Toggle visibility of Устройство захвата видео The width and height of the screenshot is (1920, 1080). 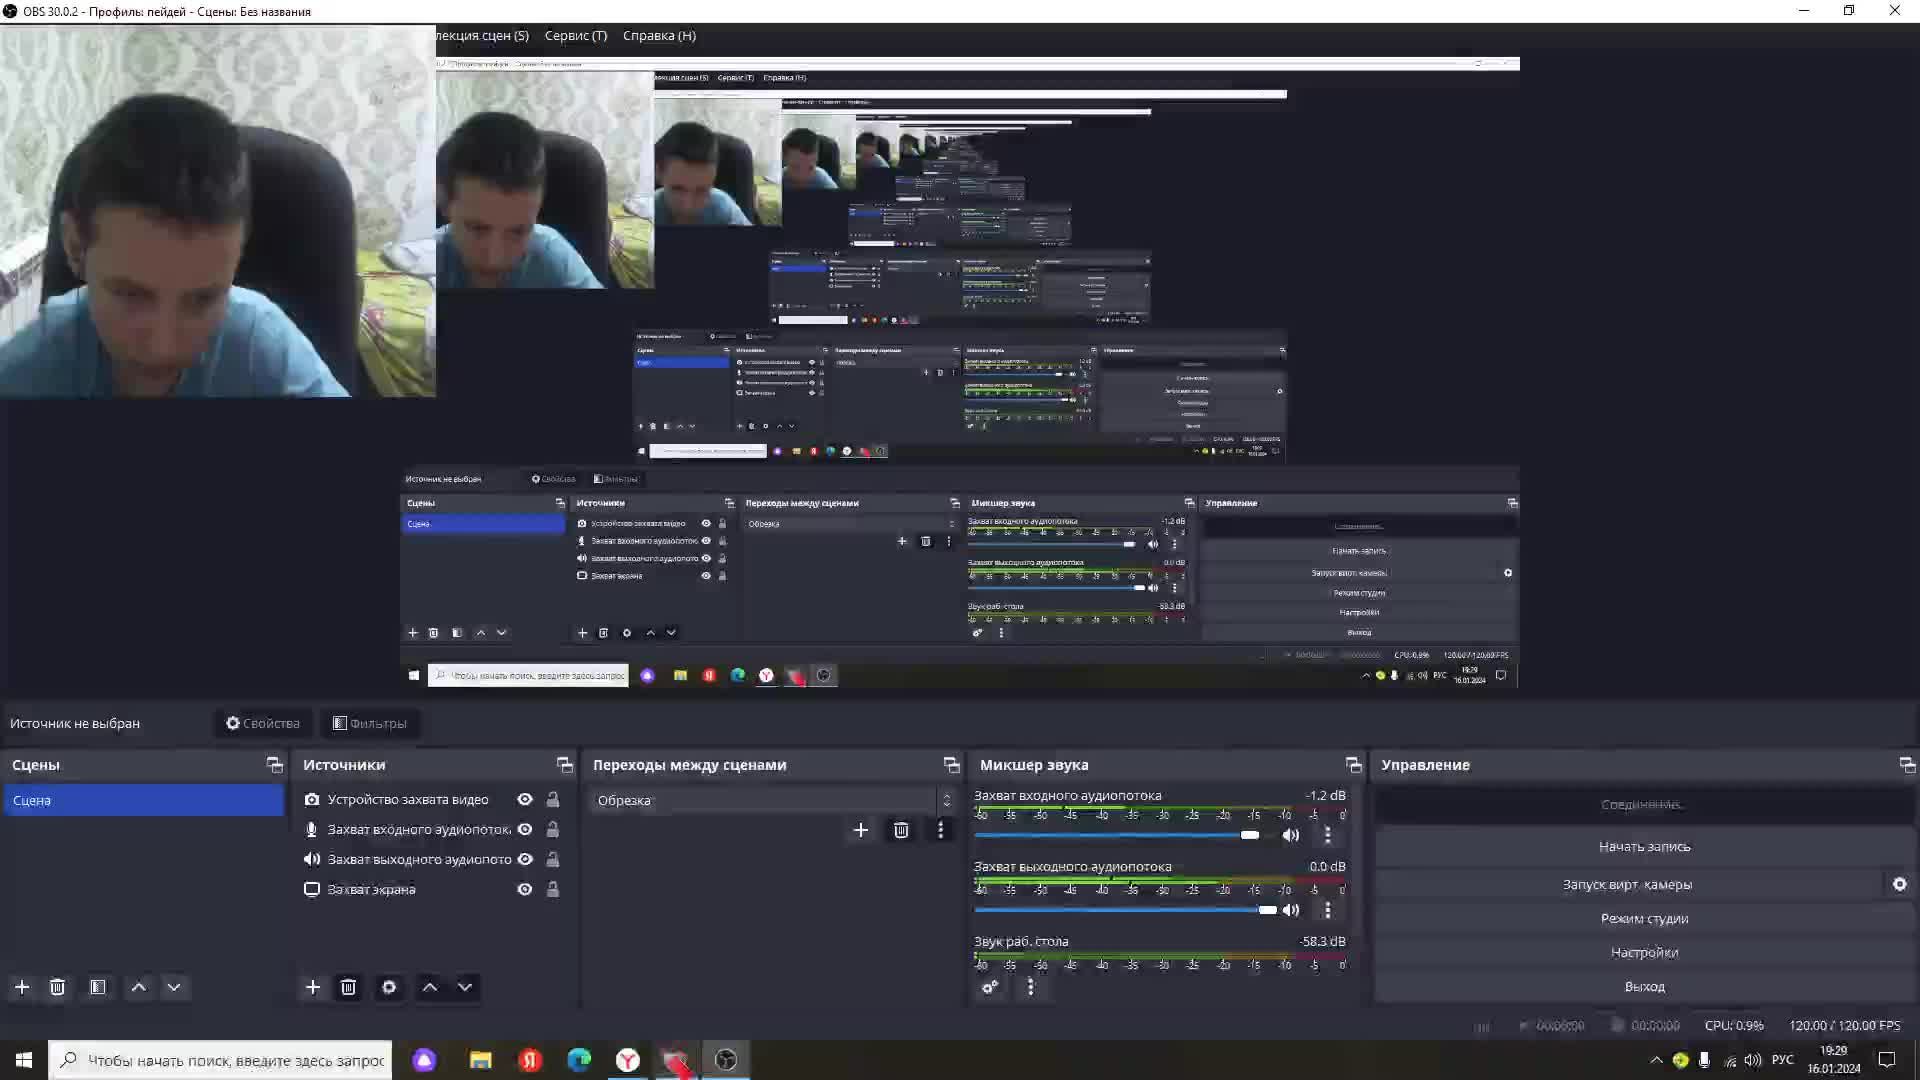pos(524,799)
